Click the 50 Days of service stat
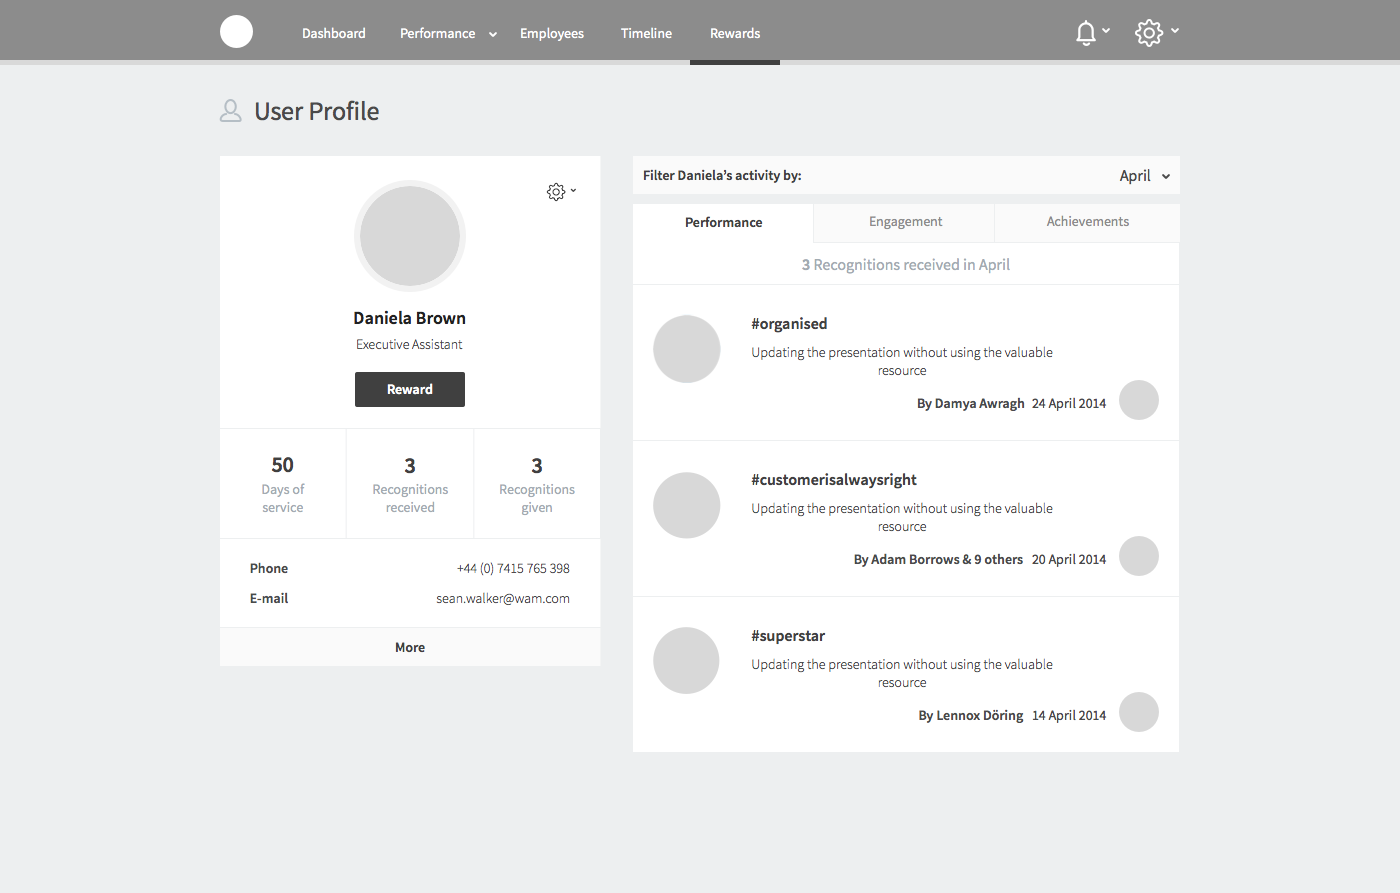The width and height of the screenshot is (1400, 893). pos(283,484)
